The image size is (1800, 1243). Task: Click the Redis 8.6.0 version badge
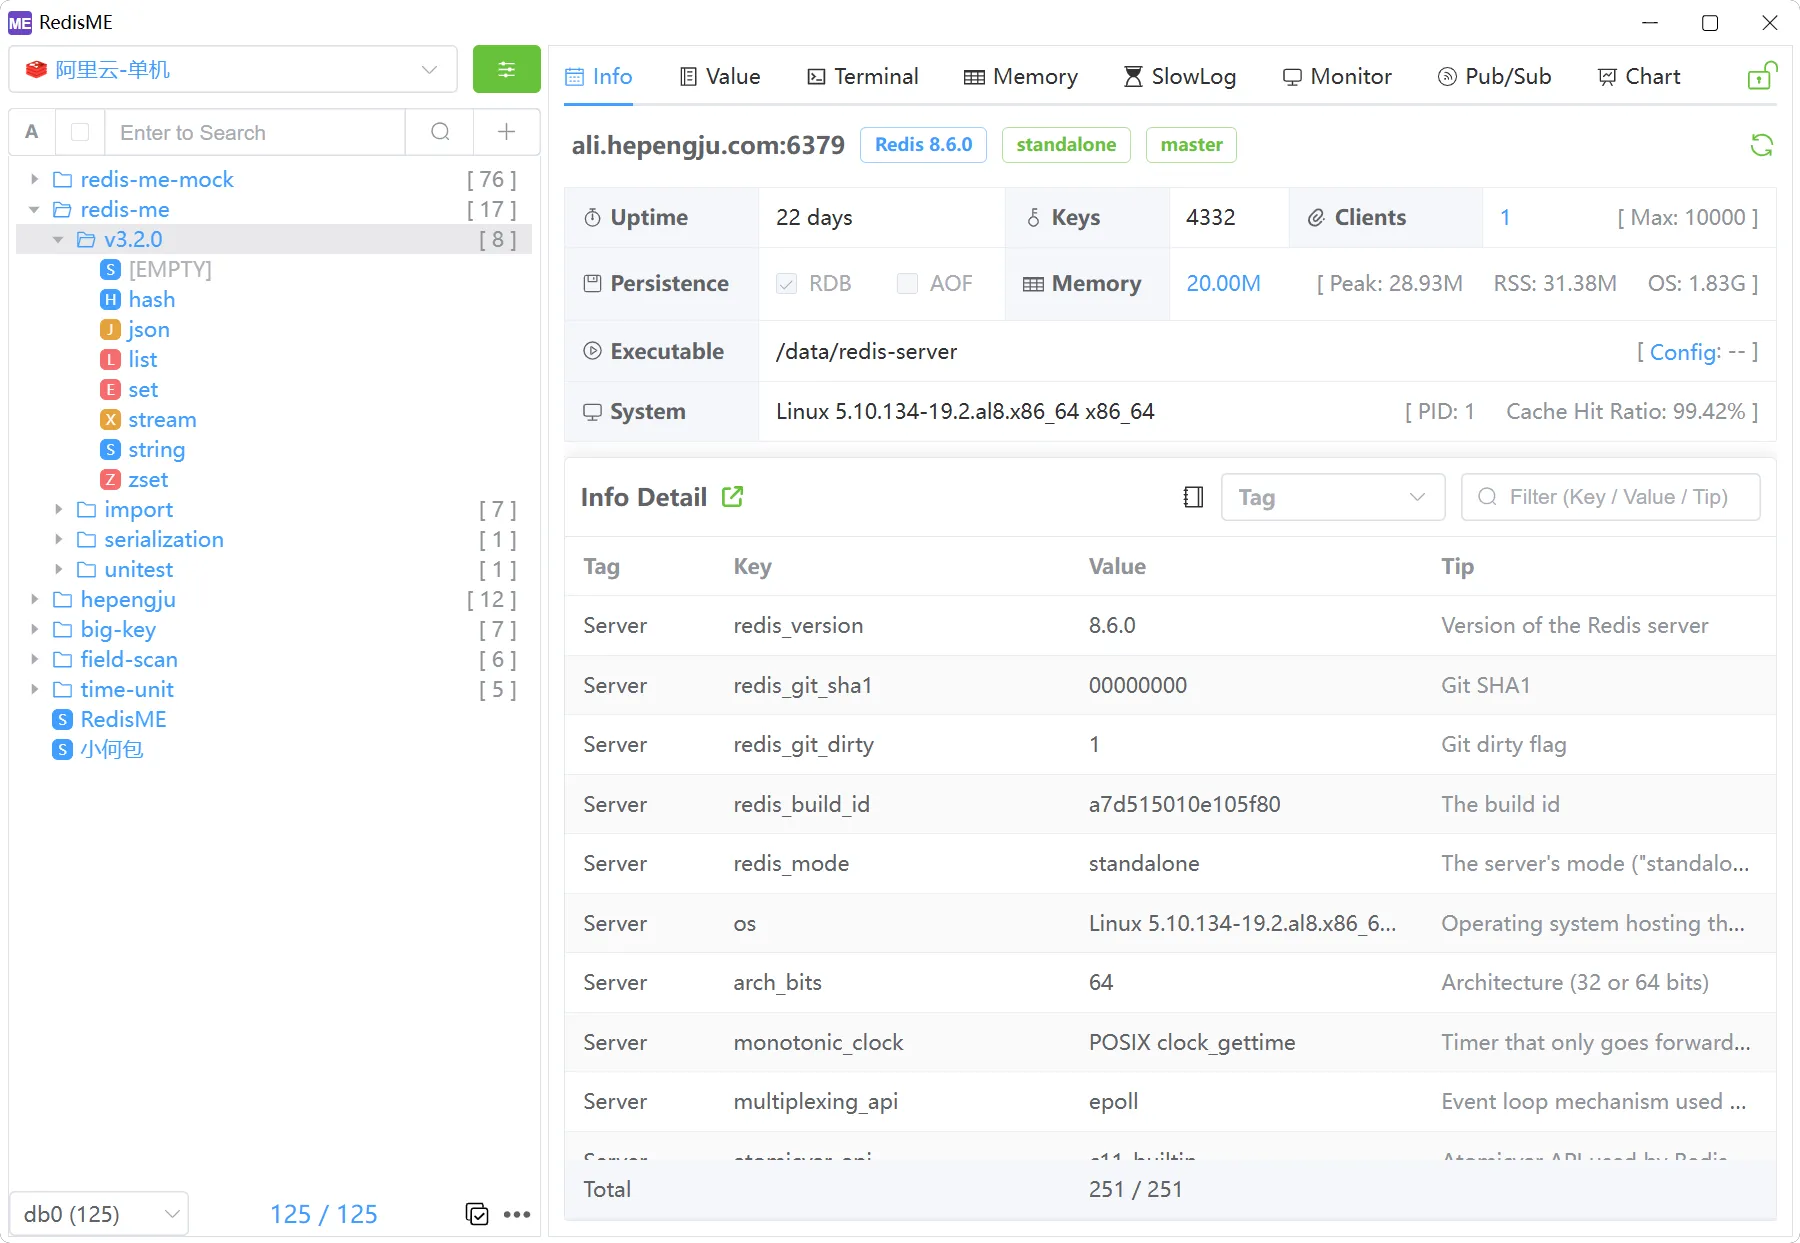(x=923, y=144)
